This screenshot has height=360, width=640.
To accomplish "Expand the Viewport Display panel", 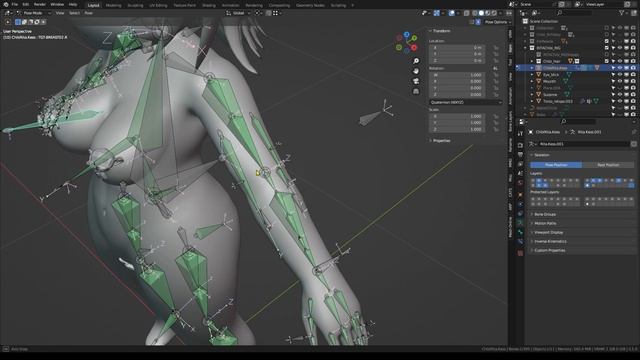I will [x=548, y=232].
